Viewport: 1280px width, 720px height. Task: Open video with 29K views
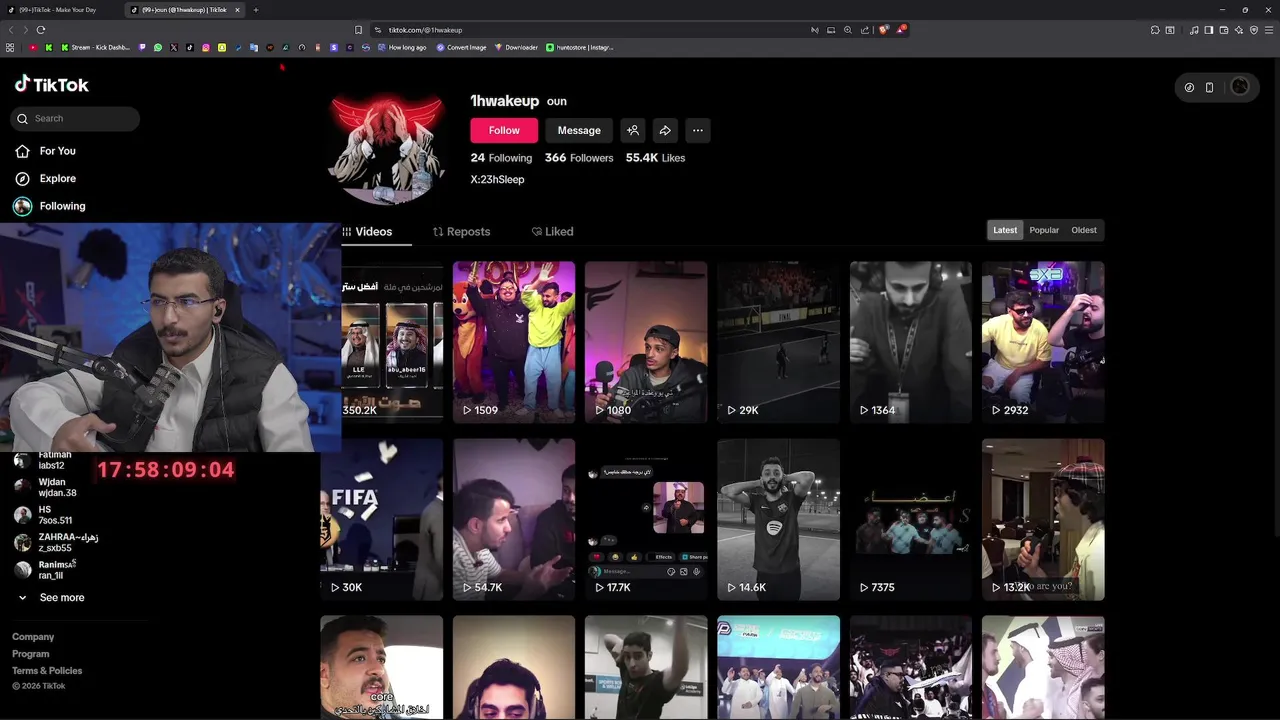coord(778,342)
